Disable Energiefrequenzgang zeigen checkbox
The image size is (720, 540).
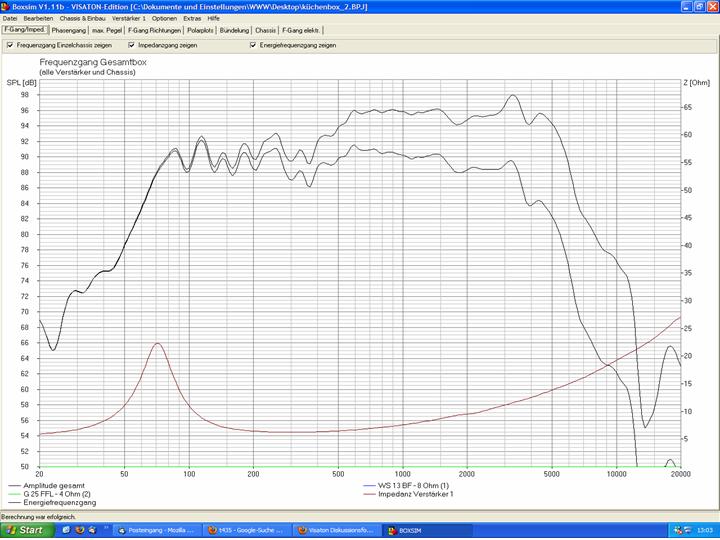(253, 45)
